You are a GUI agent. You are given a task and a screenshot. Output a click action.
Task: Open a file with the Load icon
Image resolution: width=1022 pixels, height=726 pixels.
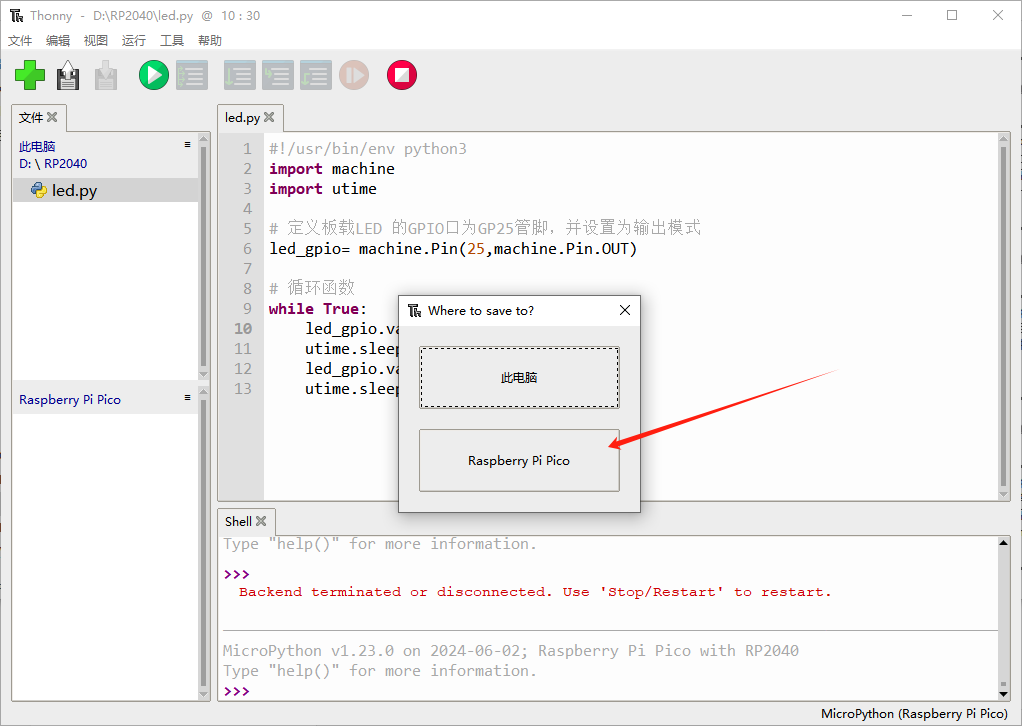click(x=68, y=75)
